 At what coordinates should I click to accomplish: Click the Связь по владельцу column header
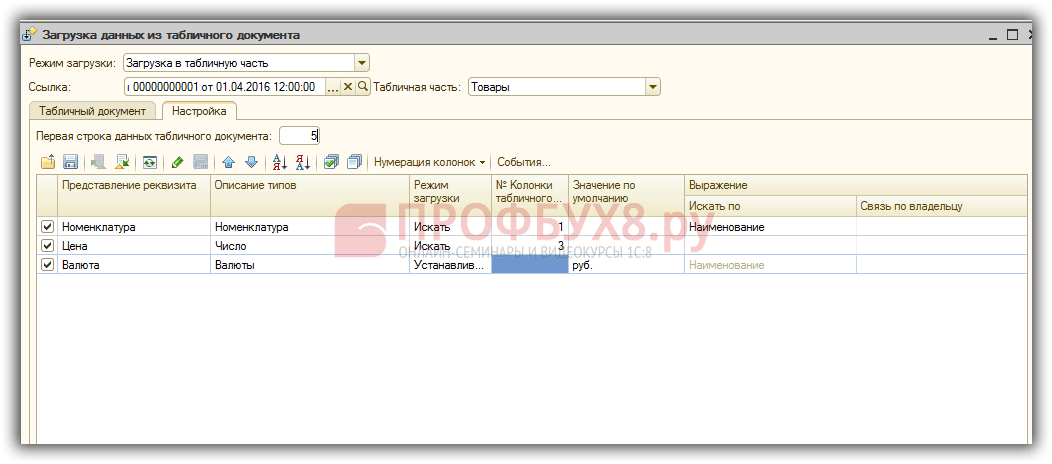click(942, 206)
